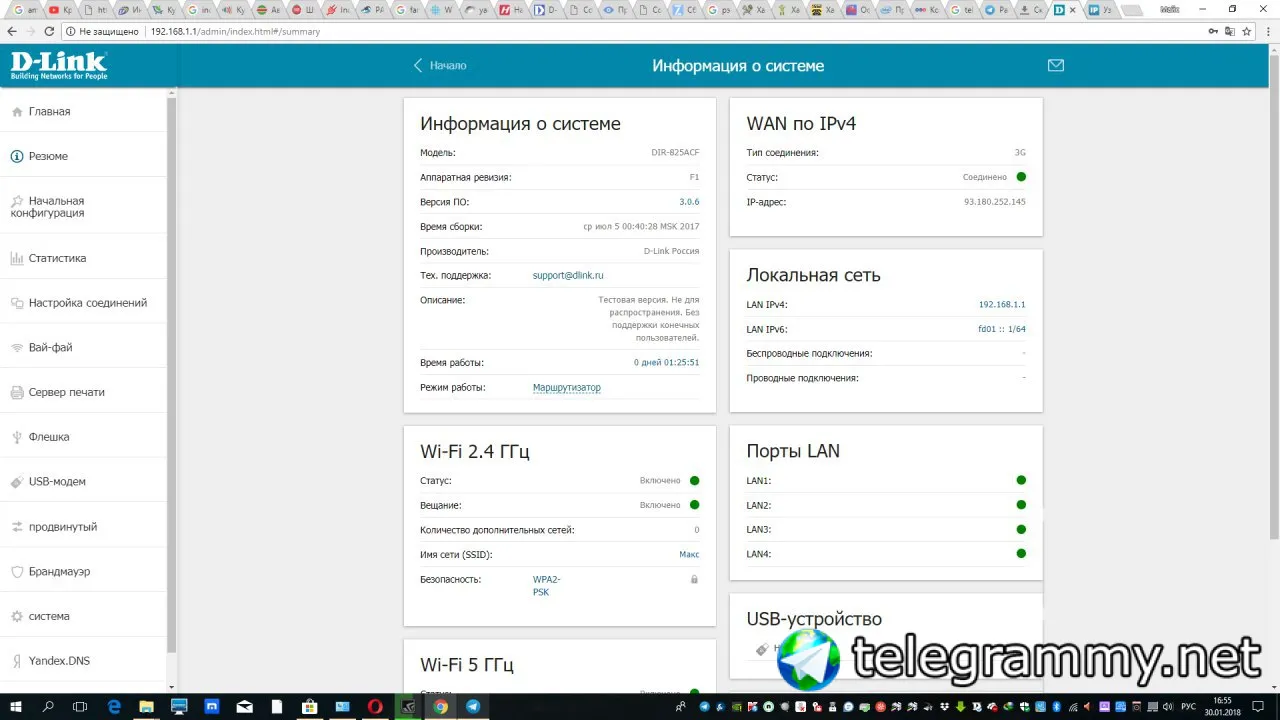Open the LAN IPv6 fd01::1/64 link

coord(1002,329)
